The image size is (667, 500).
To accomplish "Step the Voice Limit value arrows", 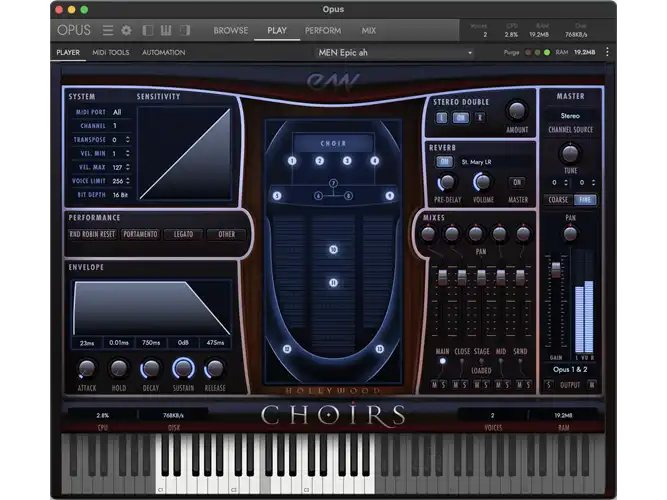I will [x=127, y=181].
